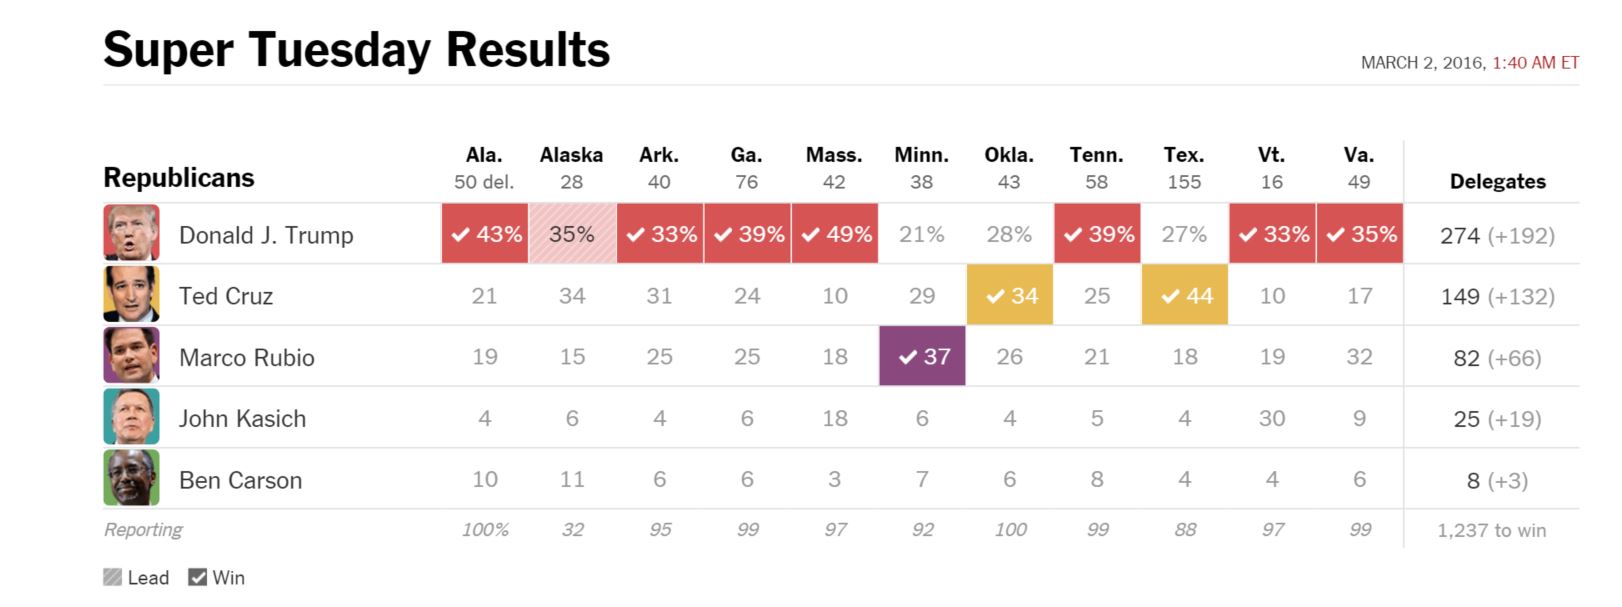The width and height of the screenshot is (1622, 607).
Task: Click Ted Cruz's portrait photo
Action: pyautogui.click(x=131, y=294)
